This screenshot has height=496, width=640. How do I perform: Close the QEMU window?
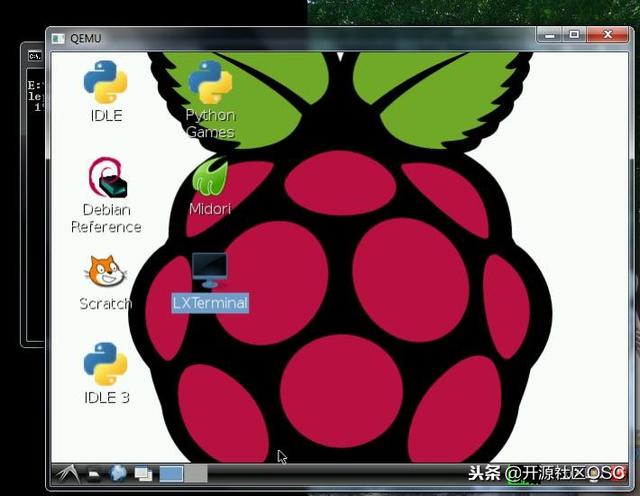608,35
